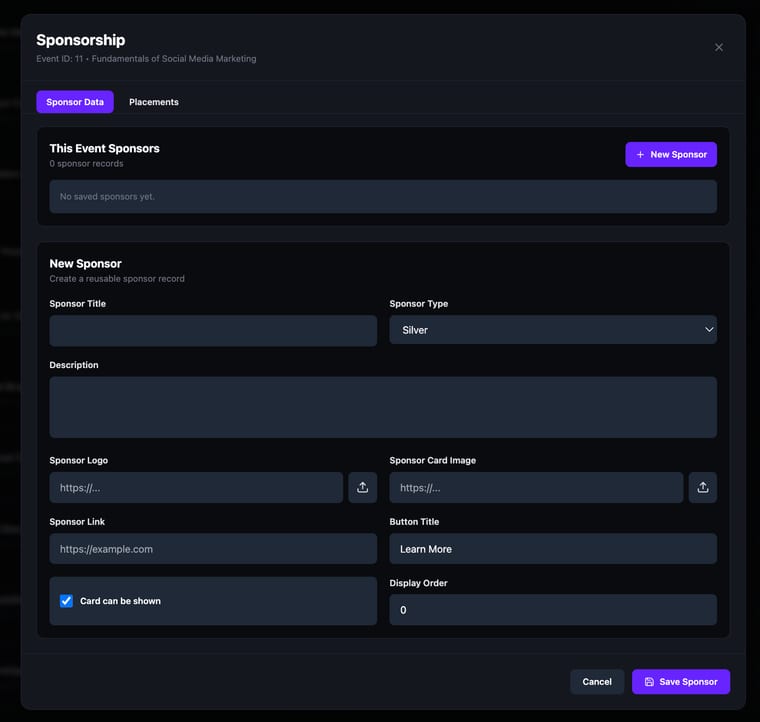Screen dimensions: 760x722
Task: Click the Sponsor Link field
Action: [x=213, y=549]
